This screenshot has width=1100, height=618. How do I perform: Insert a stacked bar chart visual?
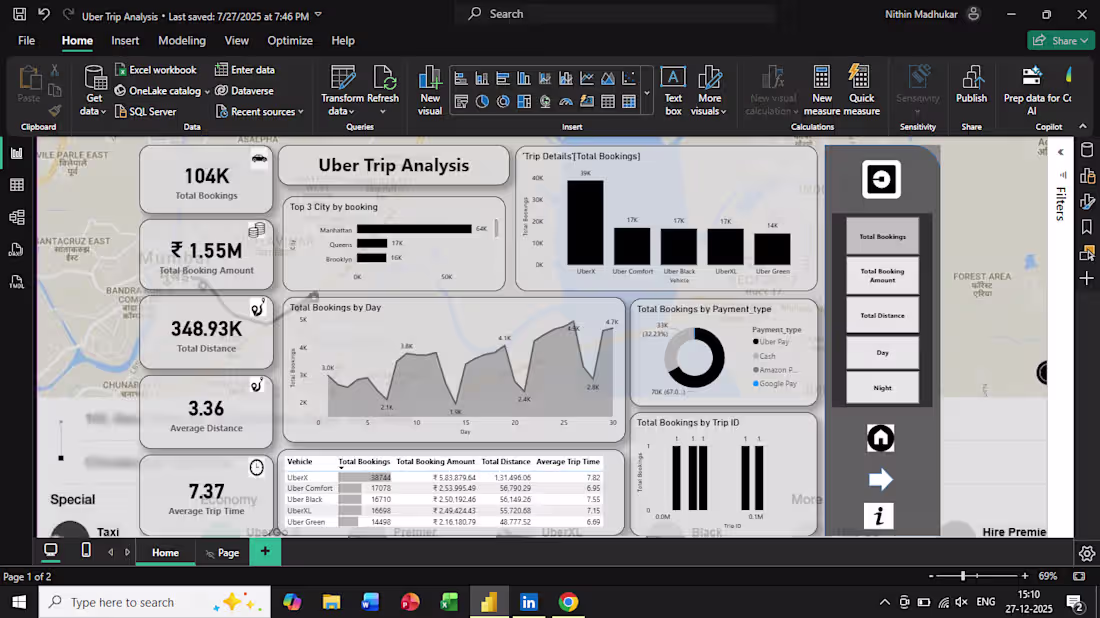[461, 79]
